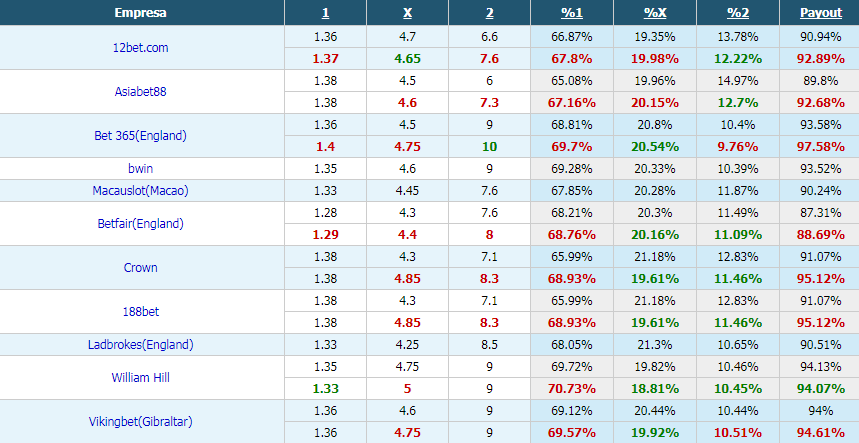
Task: Open the Betfair(England) link
Action: click(140, 223)
